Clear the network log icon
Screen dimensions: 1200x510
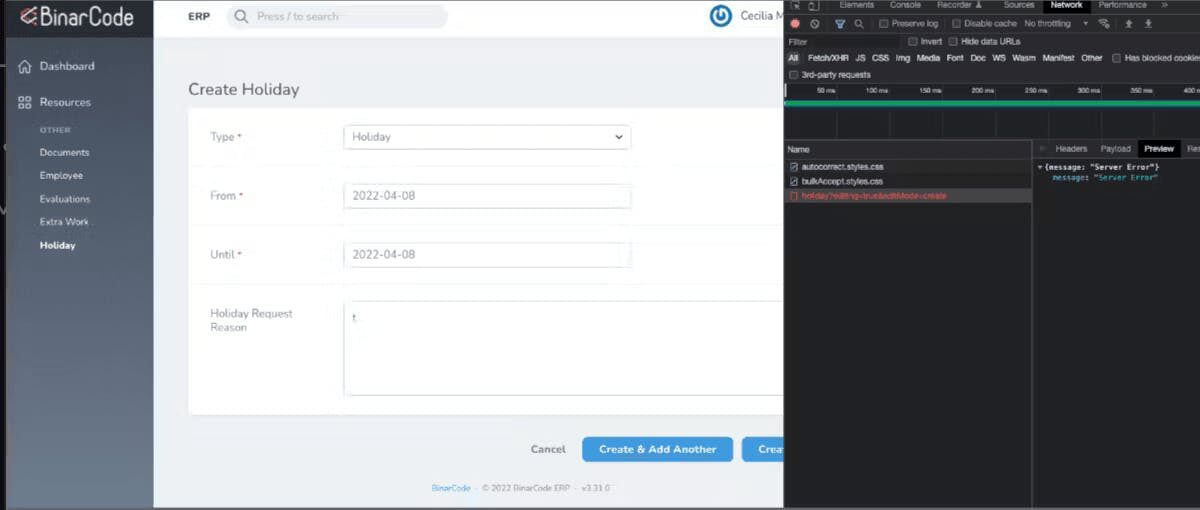(x=815, y=23)
